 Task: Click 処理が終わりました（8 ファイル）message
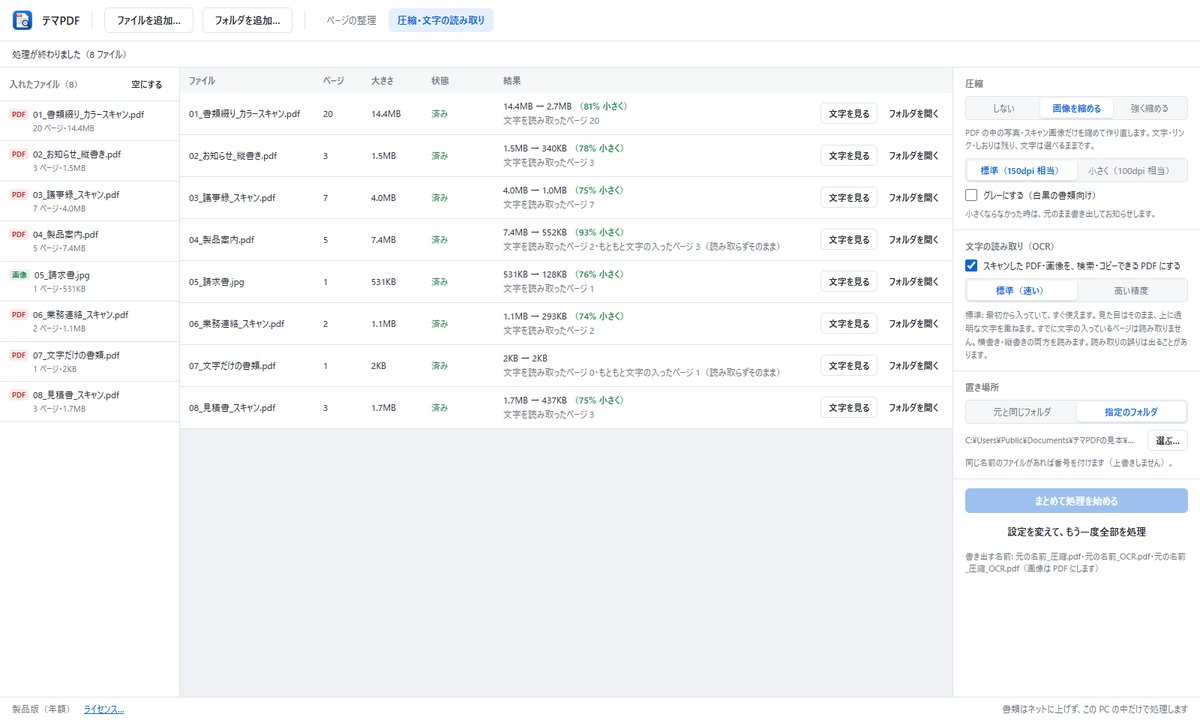(69, 54)
